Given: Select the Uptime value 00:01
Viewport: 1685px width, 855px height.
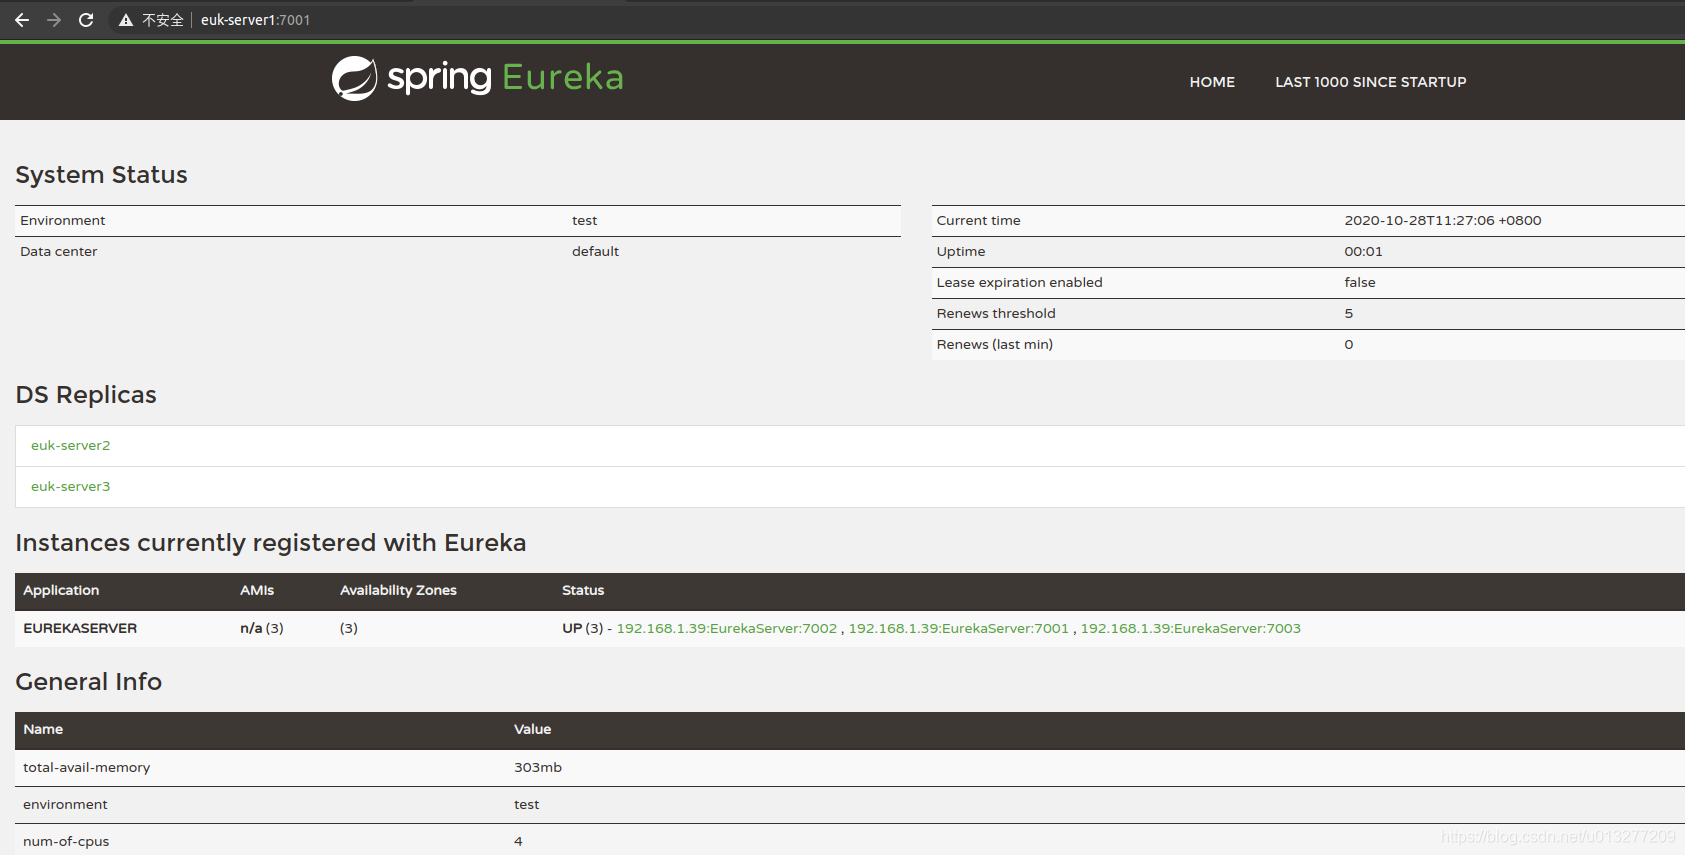Looking at the screenshot, I should [1363, 252].
